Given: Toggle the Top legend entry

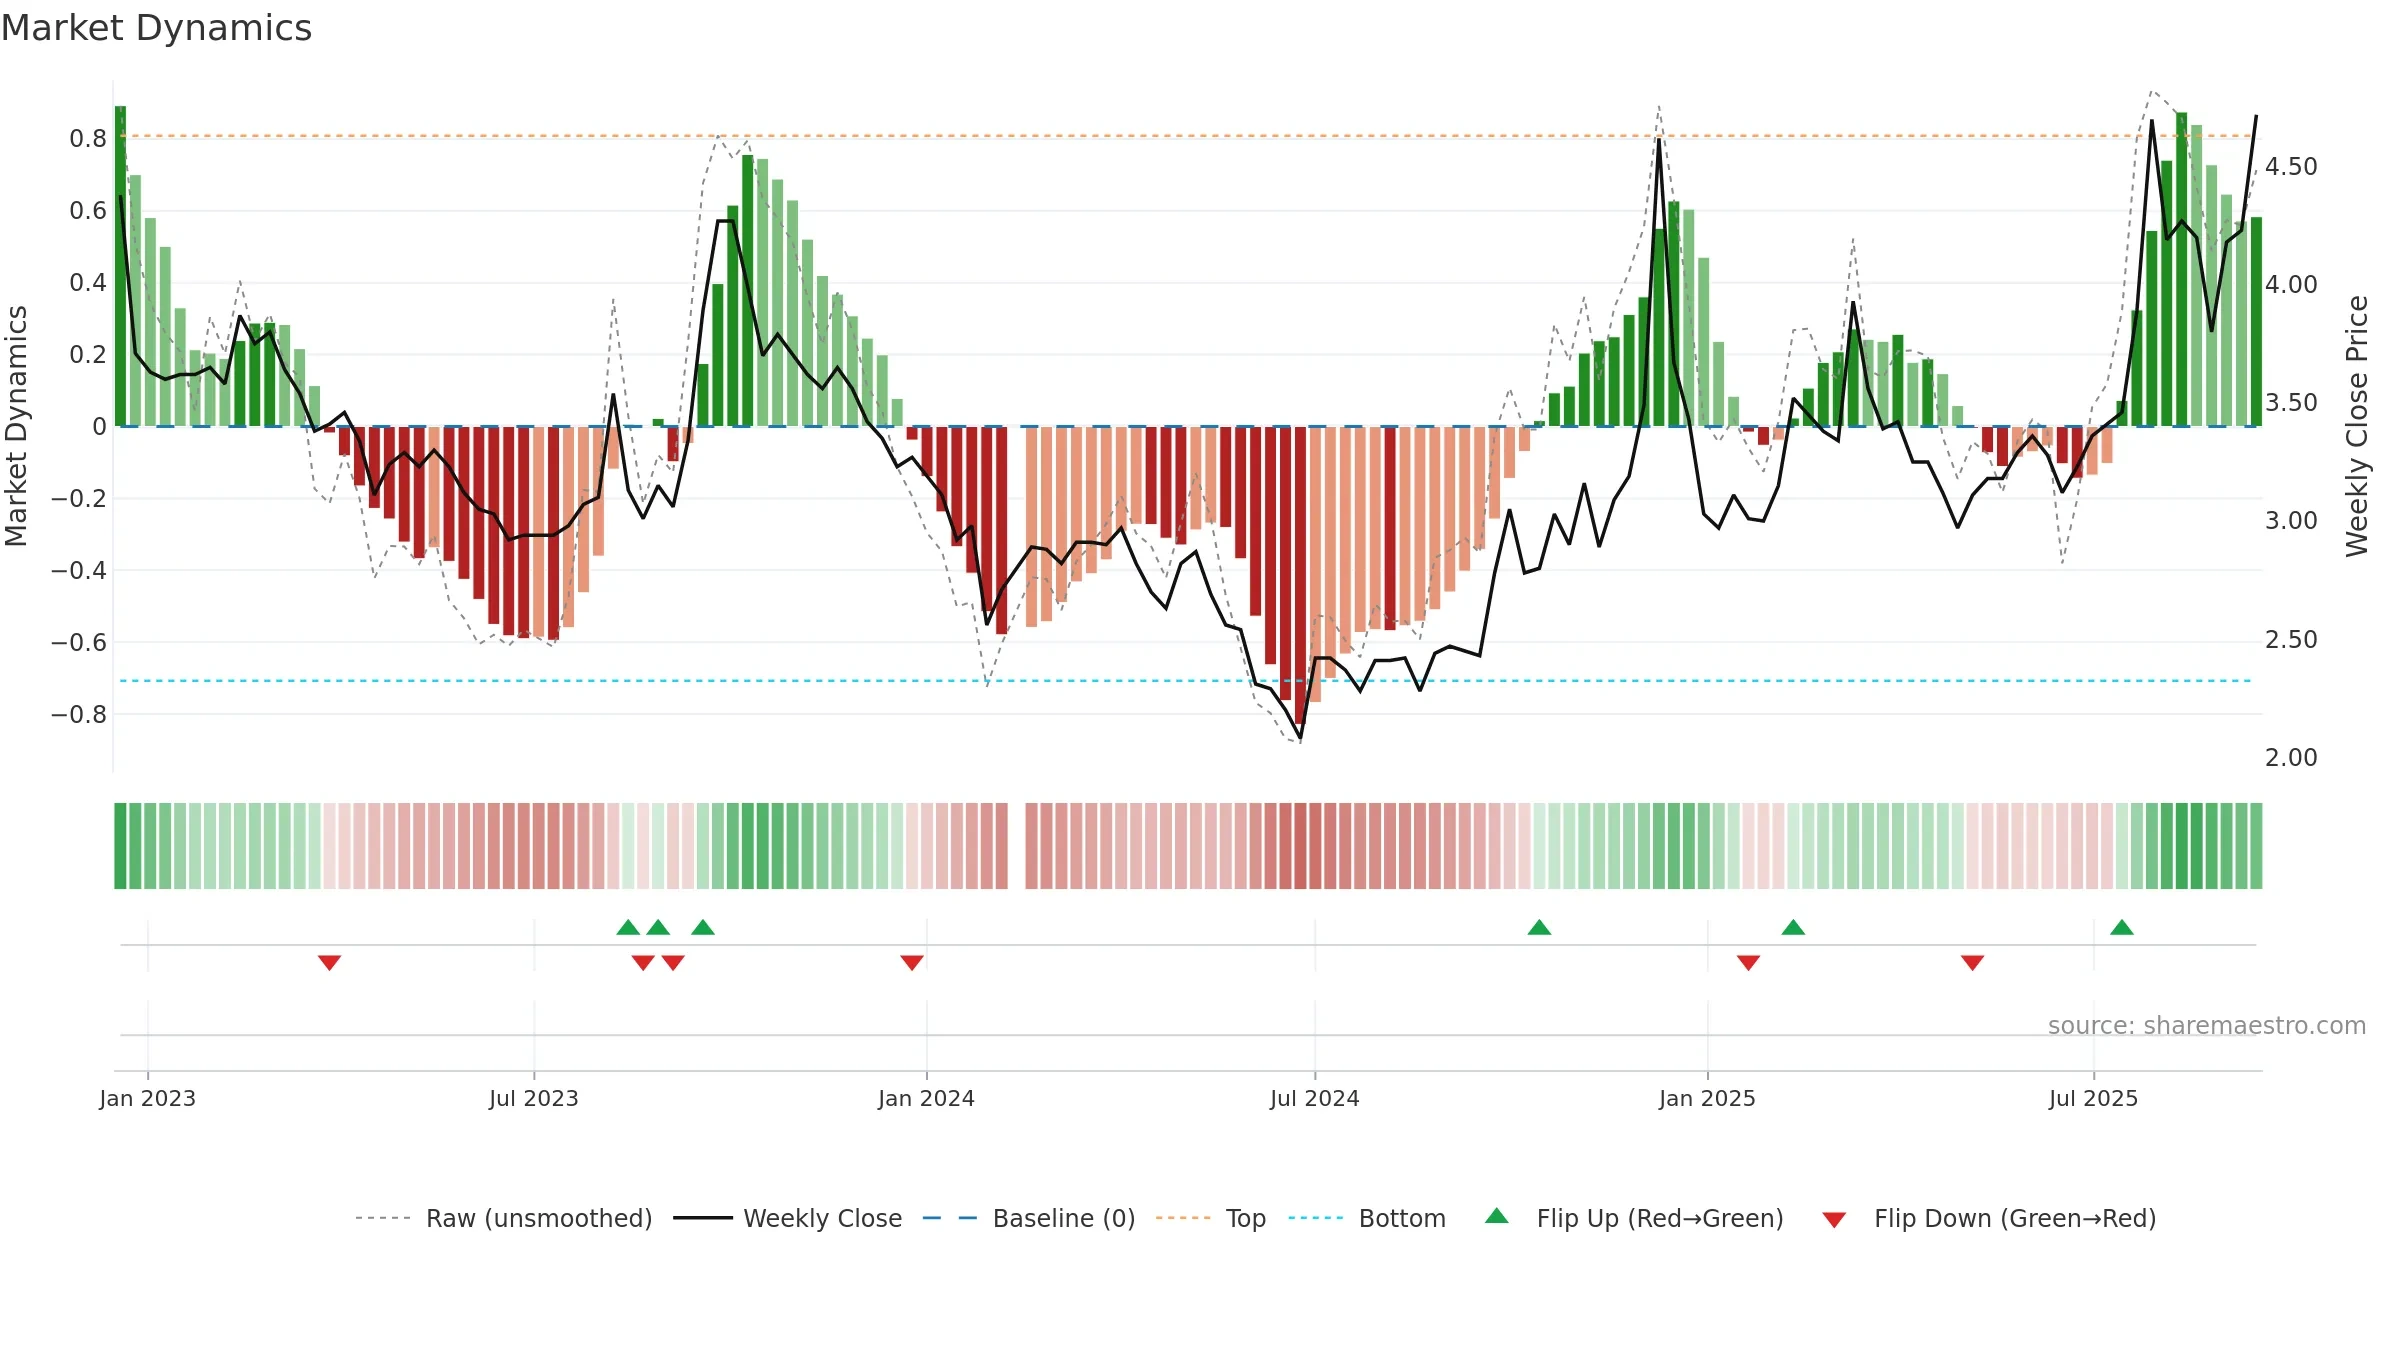Looking at the screenshot, I should tap(1210, 1218).
